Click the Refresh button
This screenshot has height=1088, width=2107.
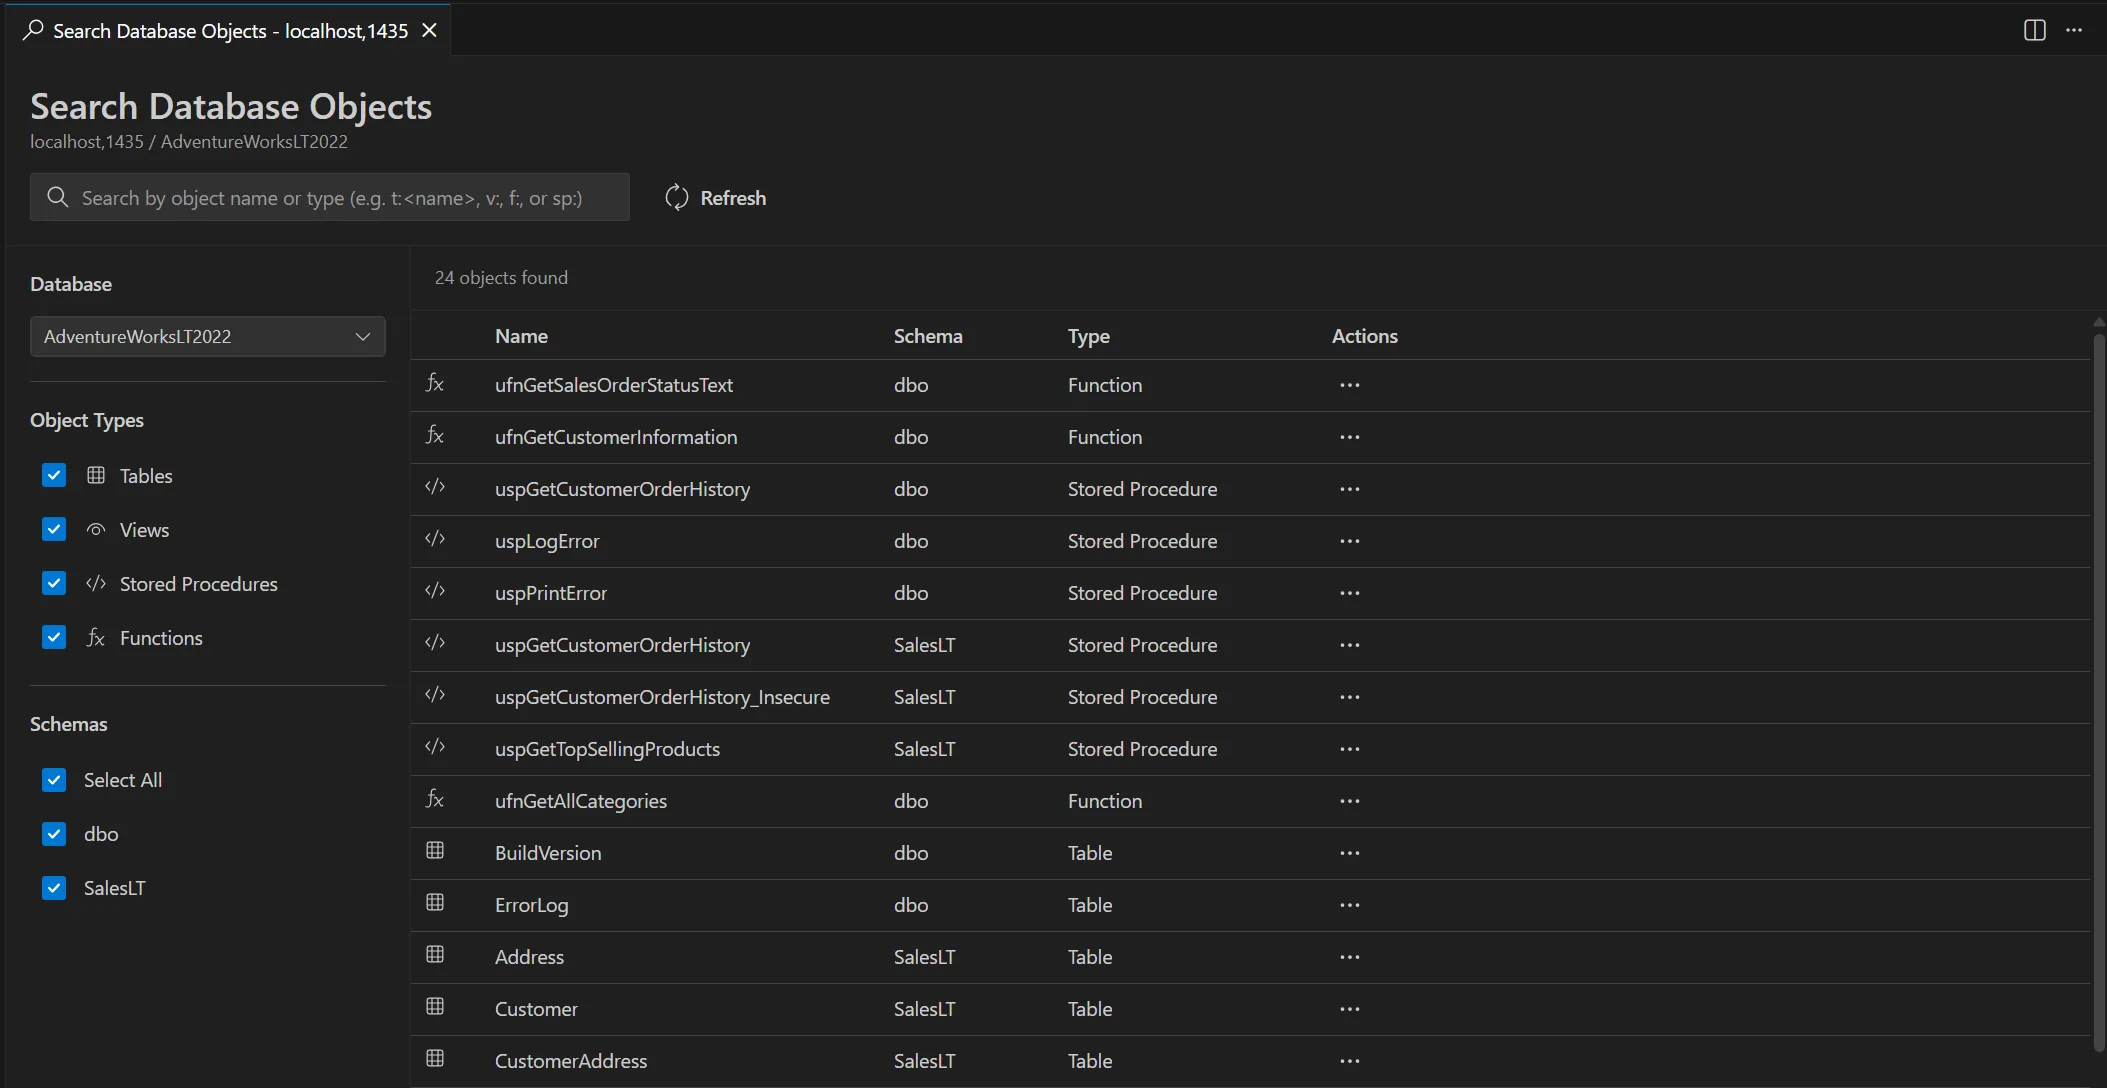click(x=715, y=197)
